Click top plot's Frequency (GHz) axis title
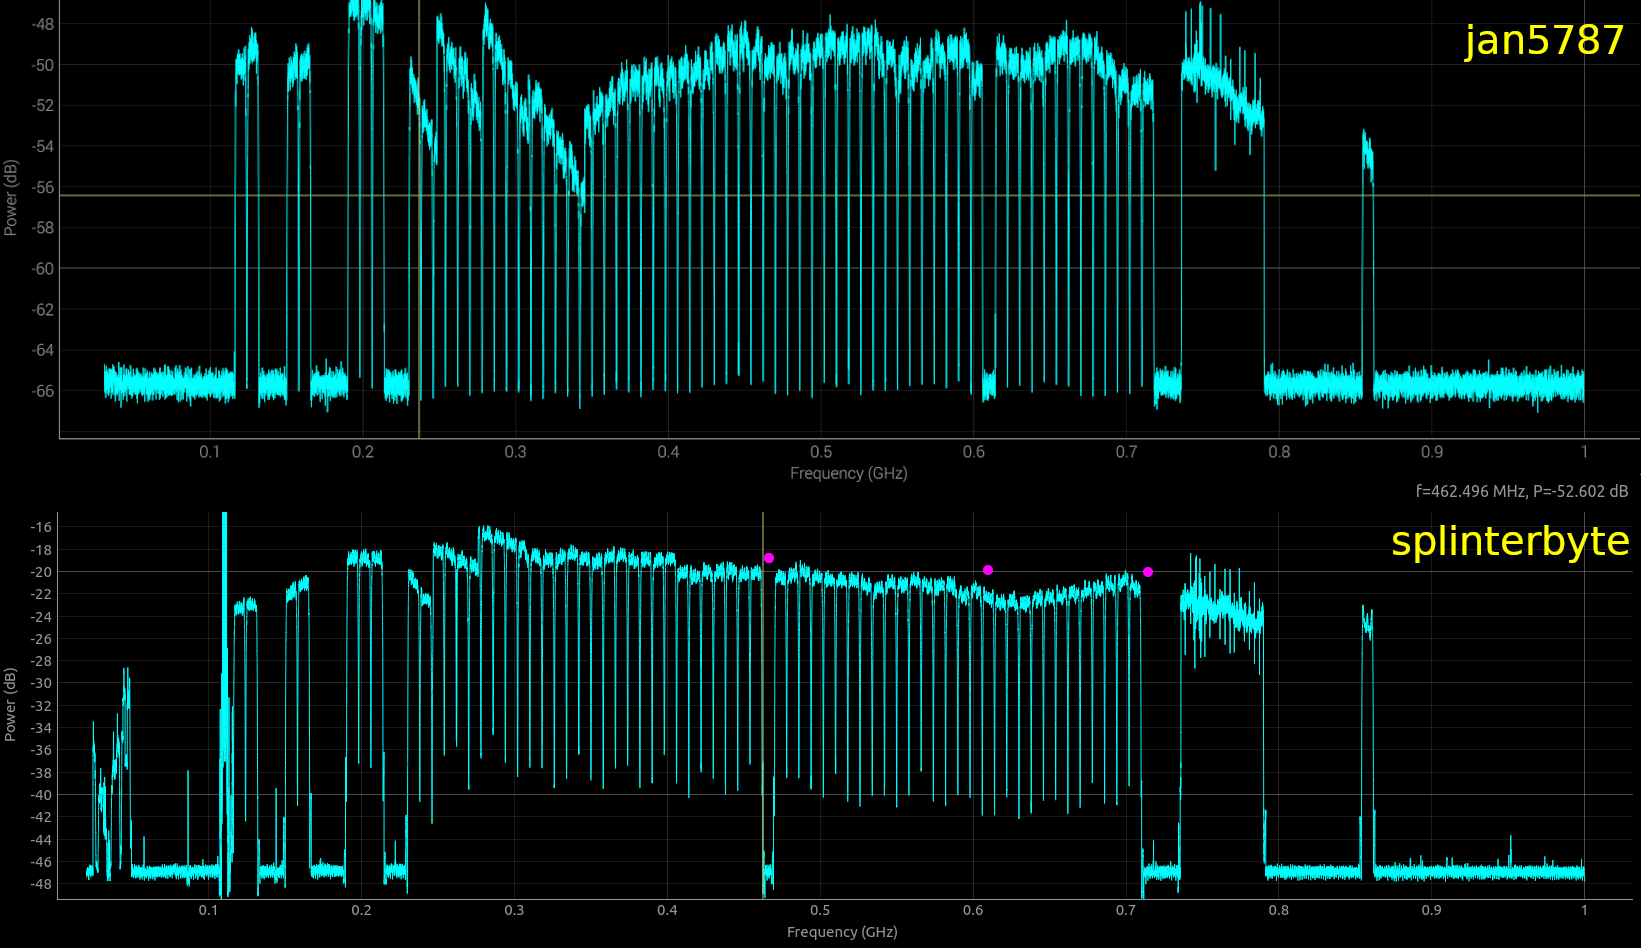Viewport: 1641px width, 948px height. [x=848, y=473]
